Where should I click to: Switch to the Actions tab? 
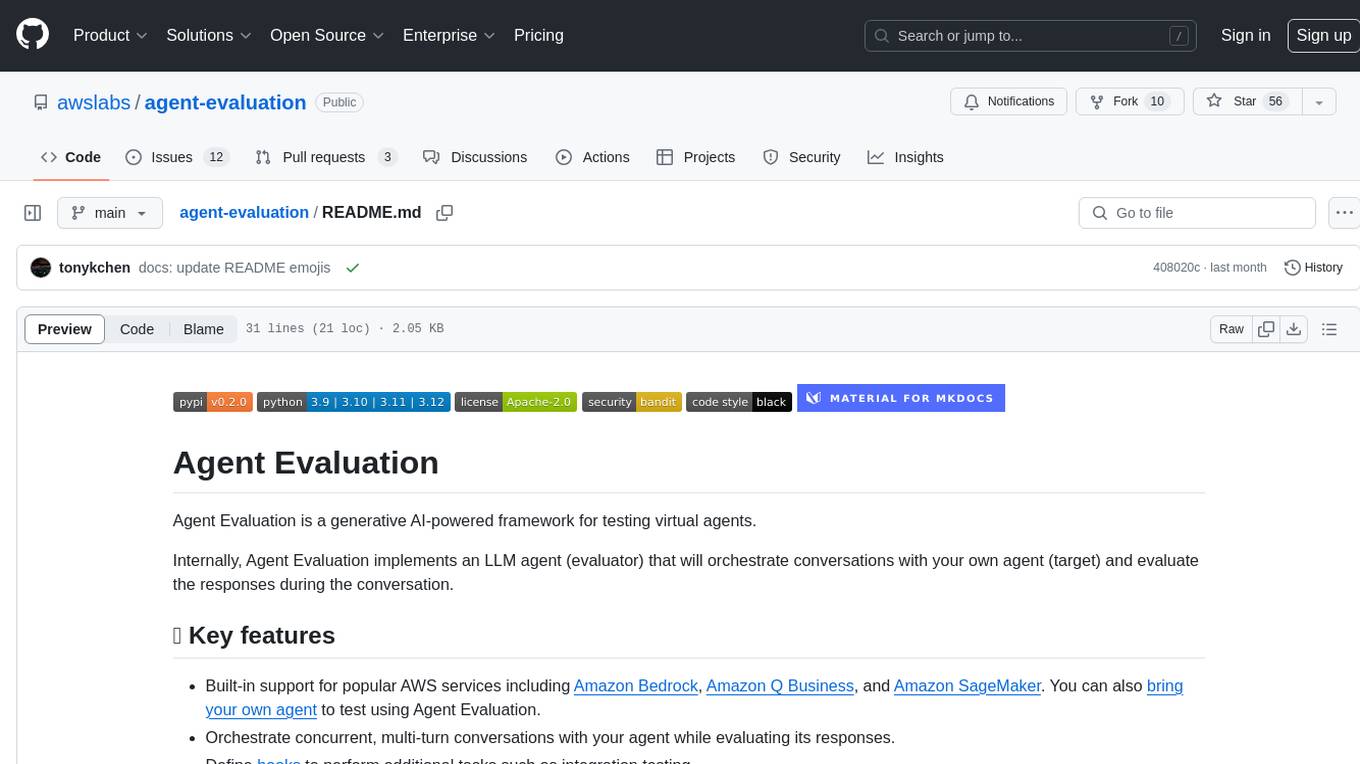592,157
